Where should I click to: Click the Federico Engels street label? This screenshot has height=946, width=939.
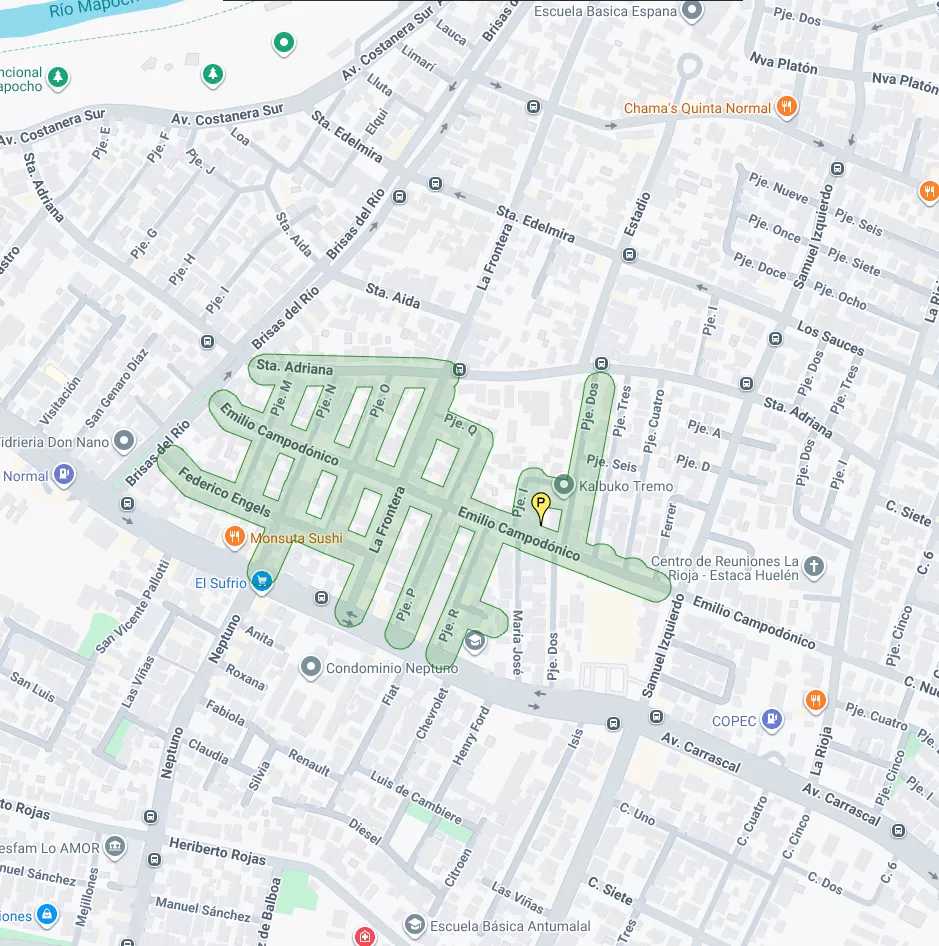(x=224, y=490)
